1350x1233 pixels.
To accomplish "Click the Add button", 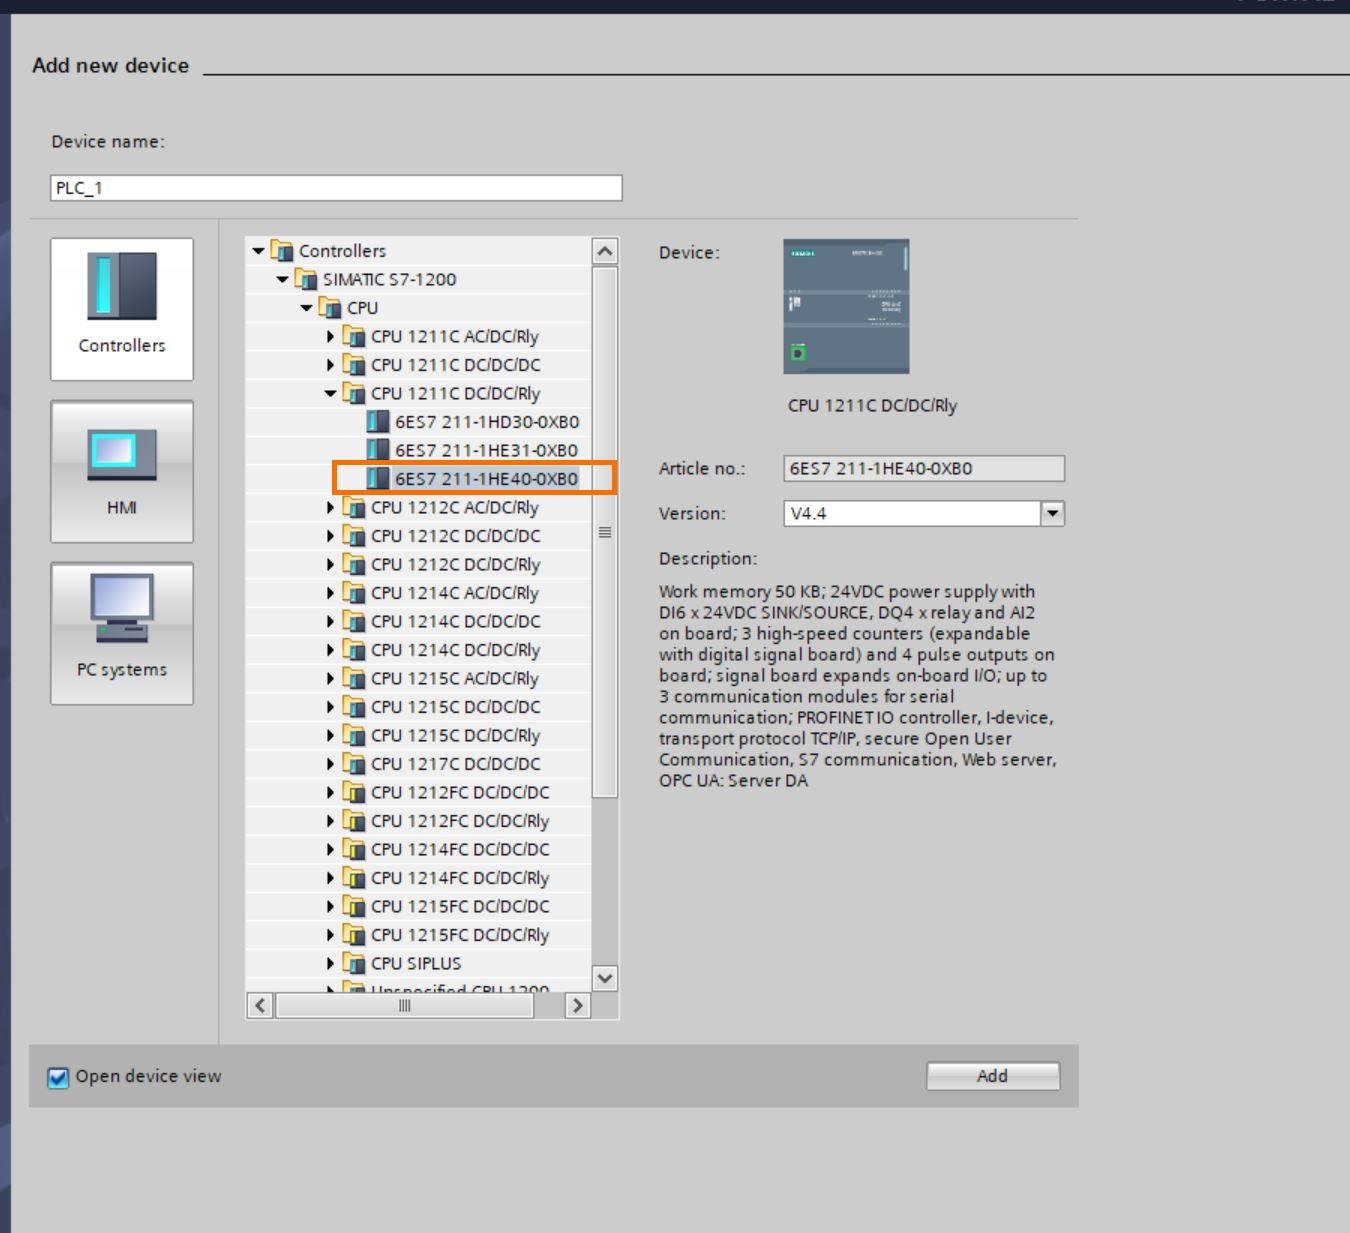I will click(992, 1076).
